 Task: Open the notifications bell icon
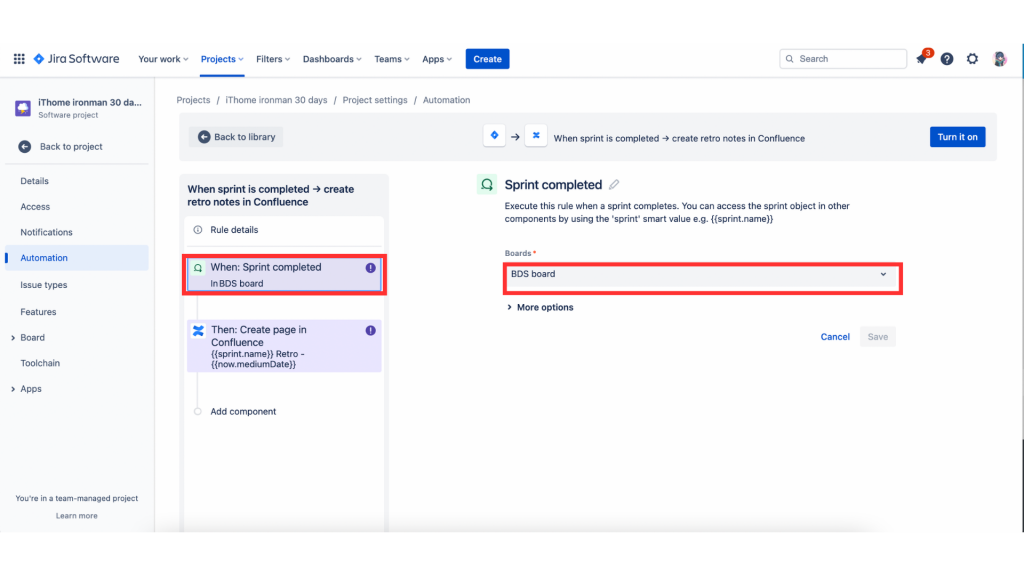(921, 59)
